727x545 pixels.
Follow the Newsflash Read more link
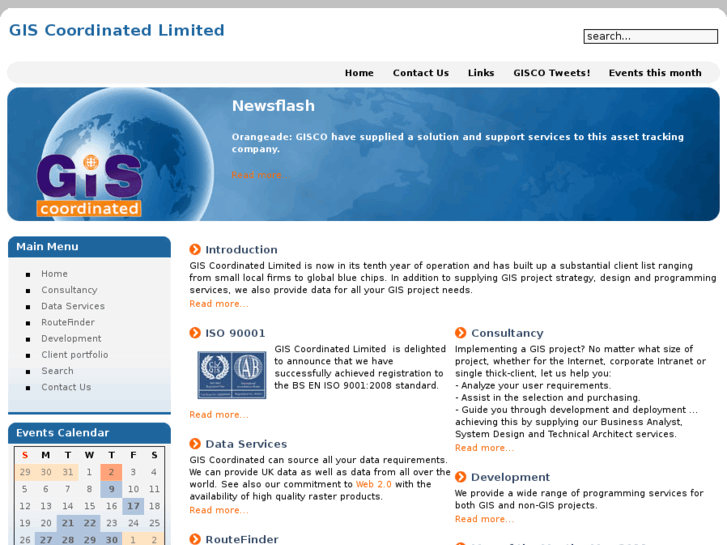click(x=261, y=175)
